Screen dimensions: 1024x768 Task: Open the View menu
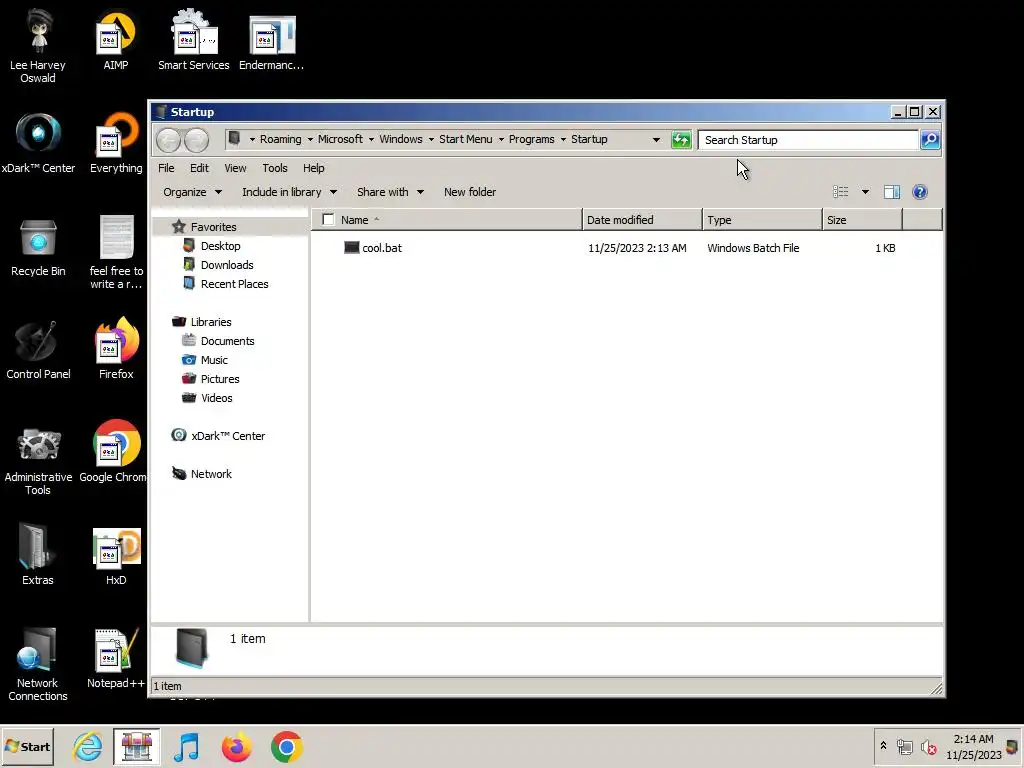click(x=235, y=168)
